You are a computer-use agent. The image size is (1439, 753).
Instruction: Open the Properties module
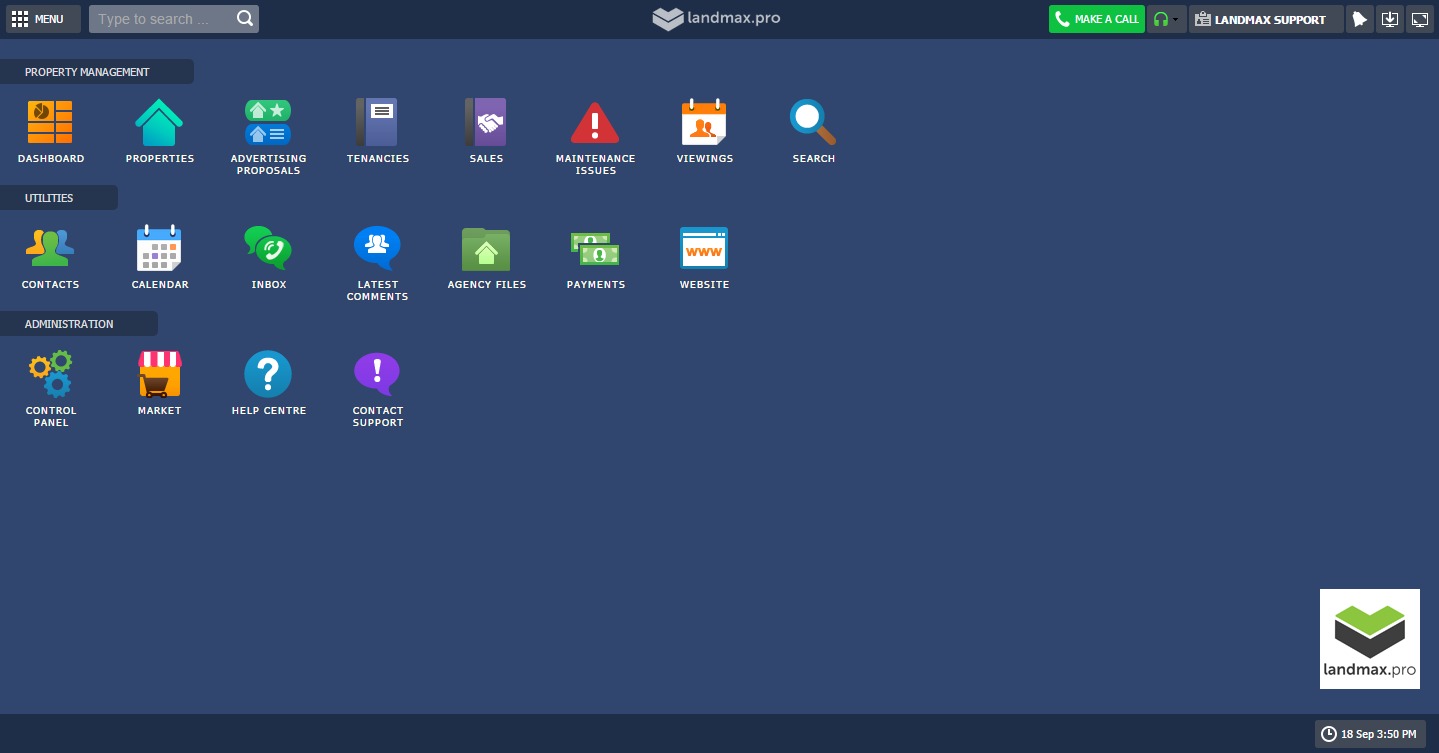159,123
